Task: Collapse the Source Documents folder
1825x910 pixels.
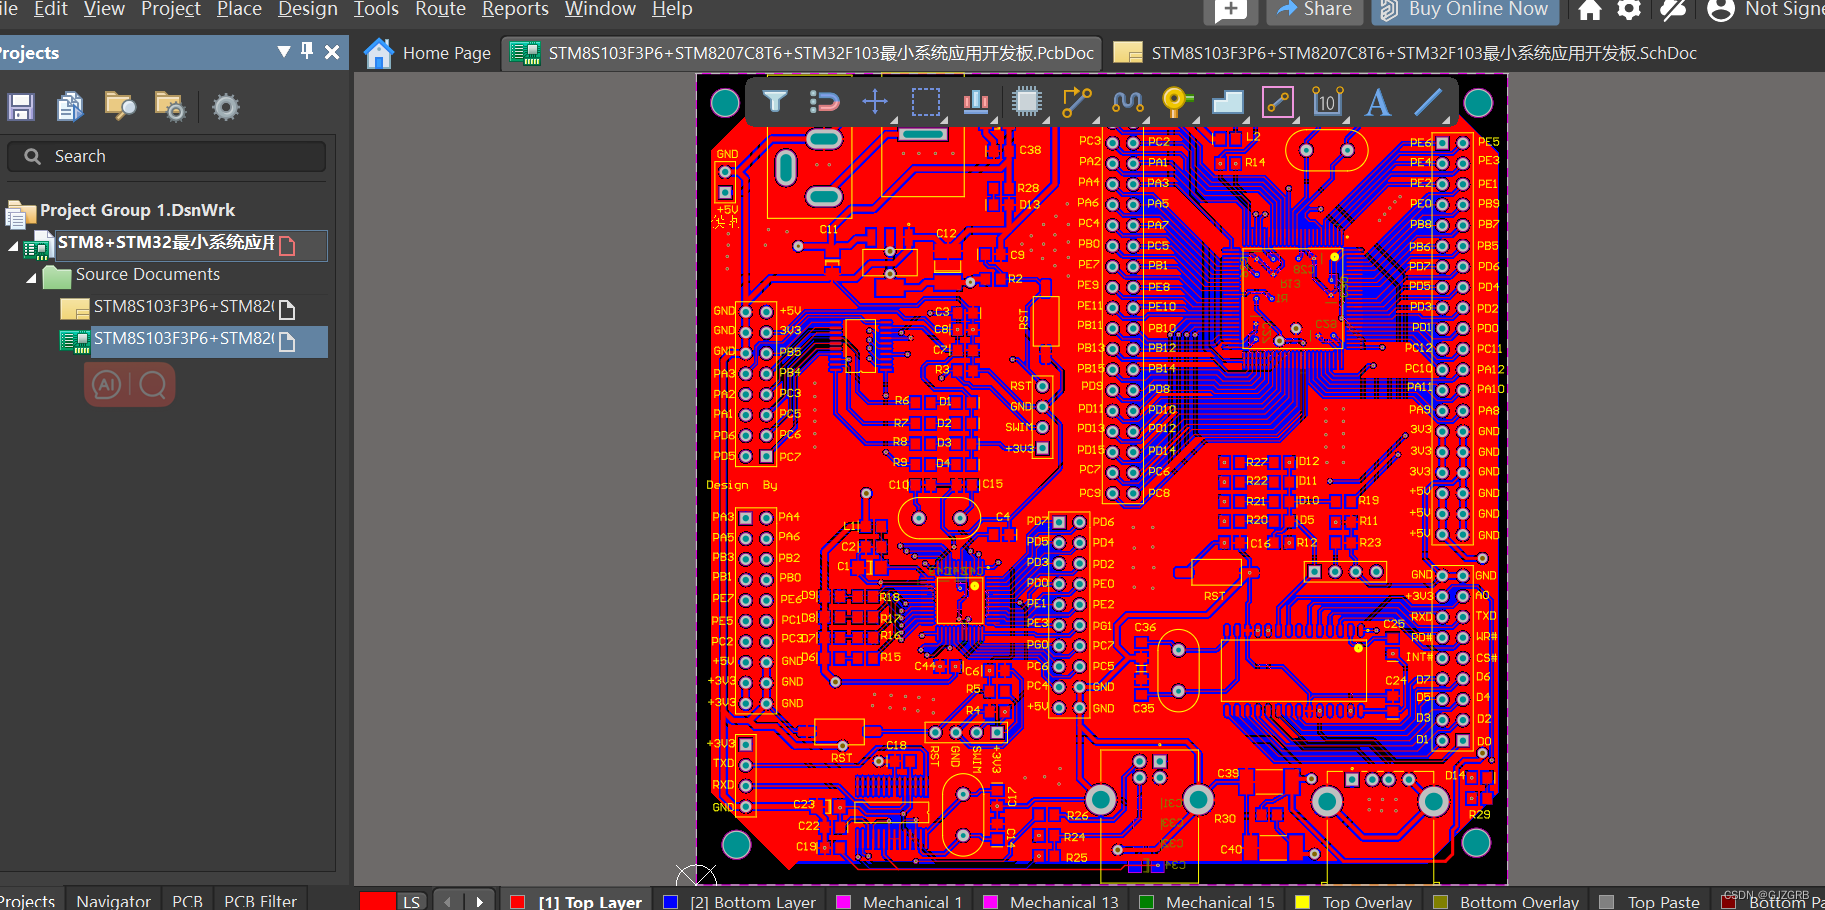Action: click(x=31, y=277)
